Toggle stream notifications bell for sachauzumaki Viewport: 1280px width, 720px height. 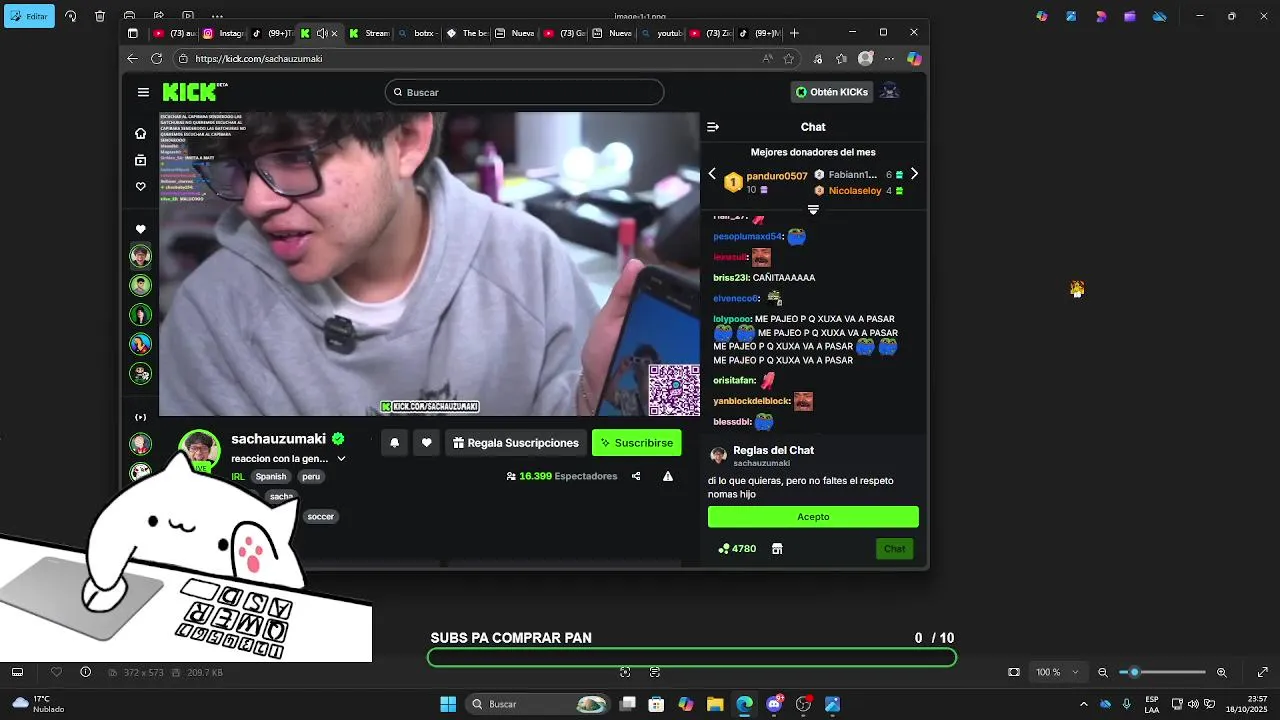click(394, 443)
